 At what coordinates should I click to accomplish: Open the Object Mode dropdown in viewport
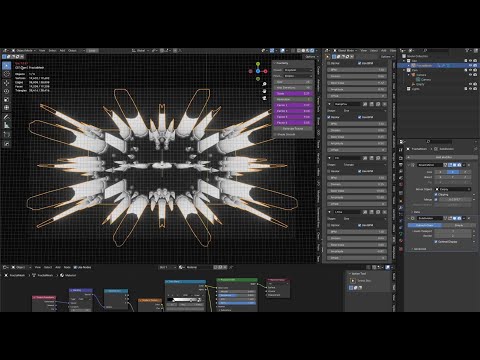point(24,51)
